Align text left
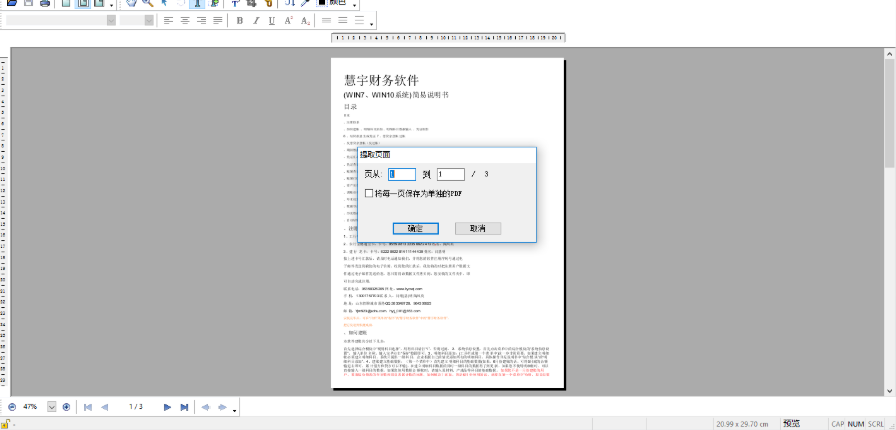896x430 pixels. point(168,21)
